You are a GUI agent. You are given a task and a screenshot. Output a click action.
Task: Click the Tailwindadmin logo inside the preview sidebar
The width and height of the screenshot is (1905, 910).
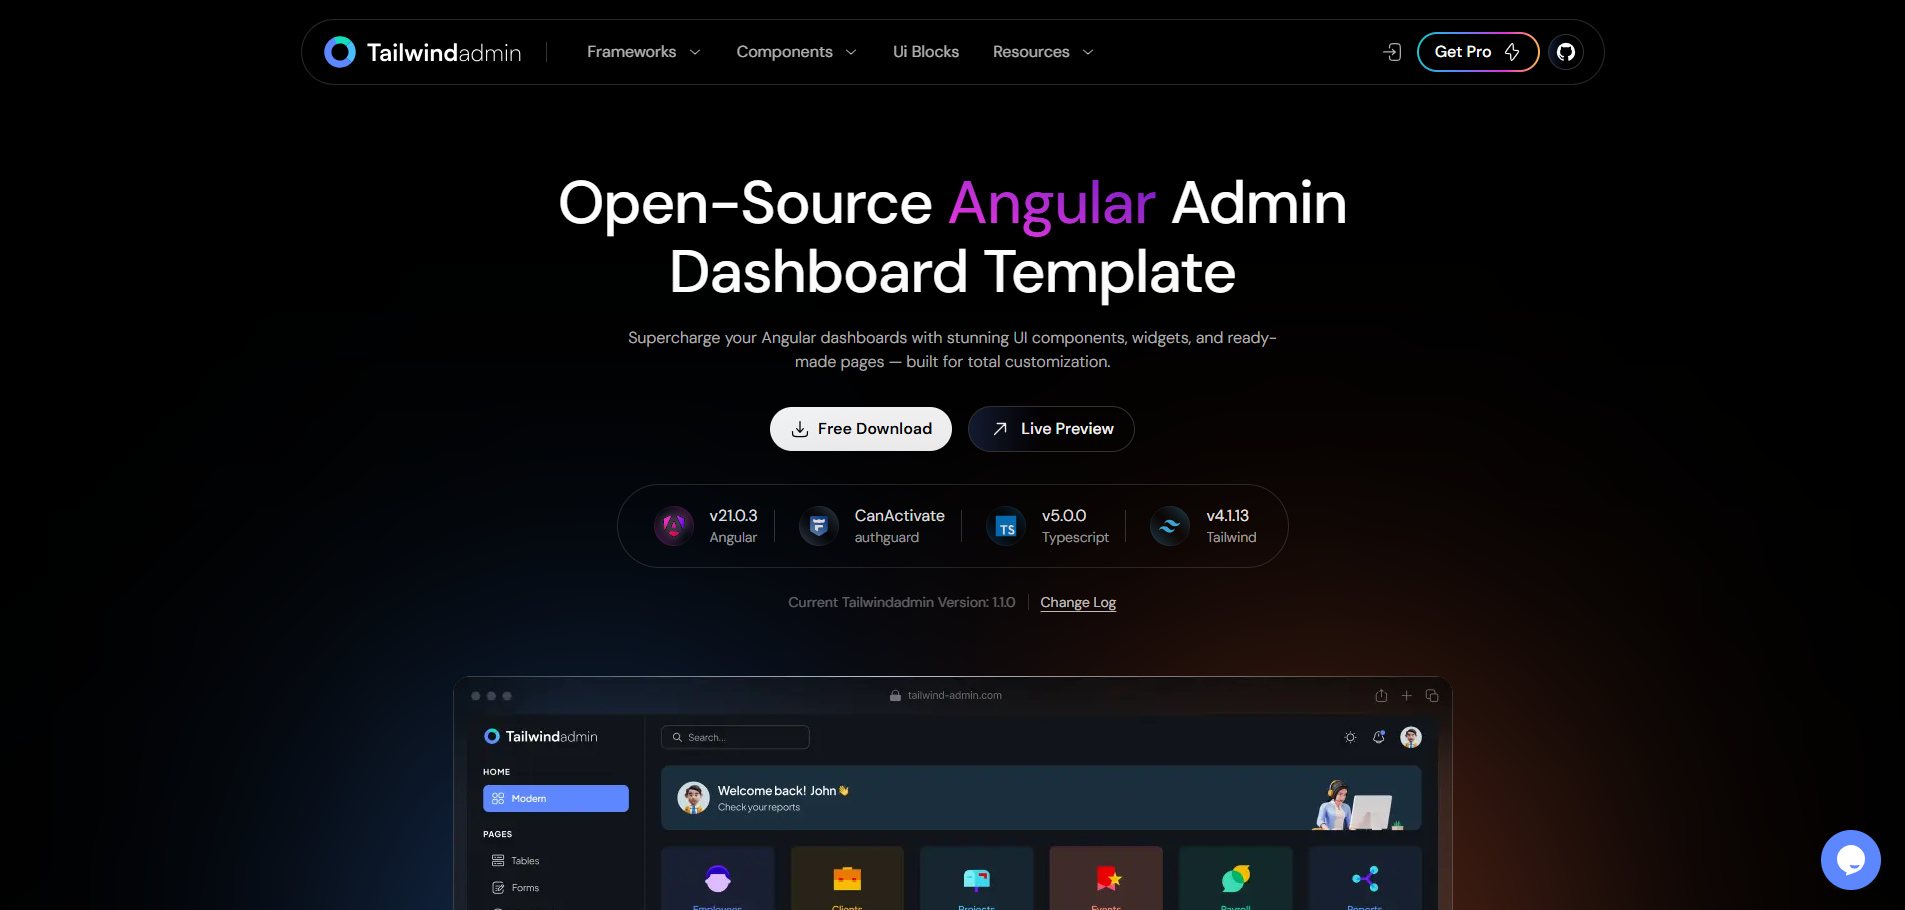(541, 736)
